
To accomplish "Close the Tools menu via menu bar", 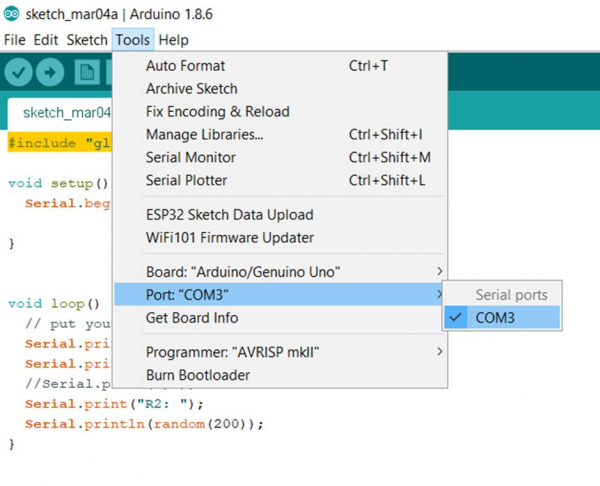I will tap(132, 40).
